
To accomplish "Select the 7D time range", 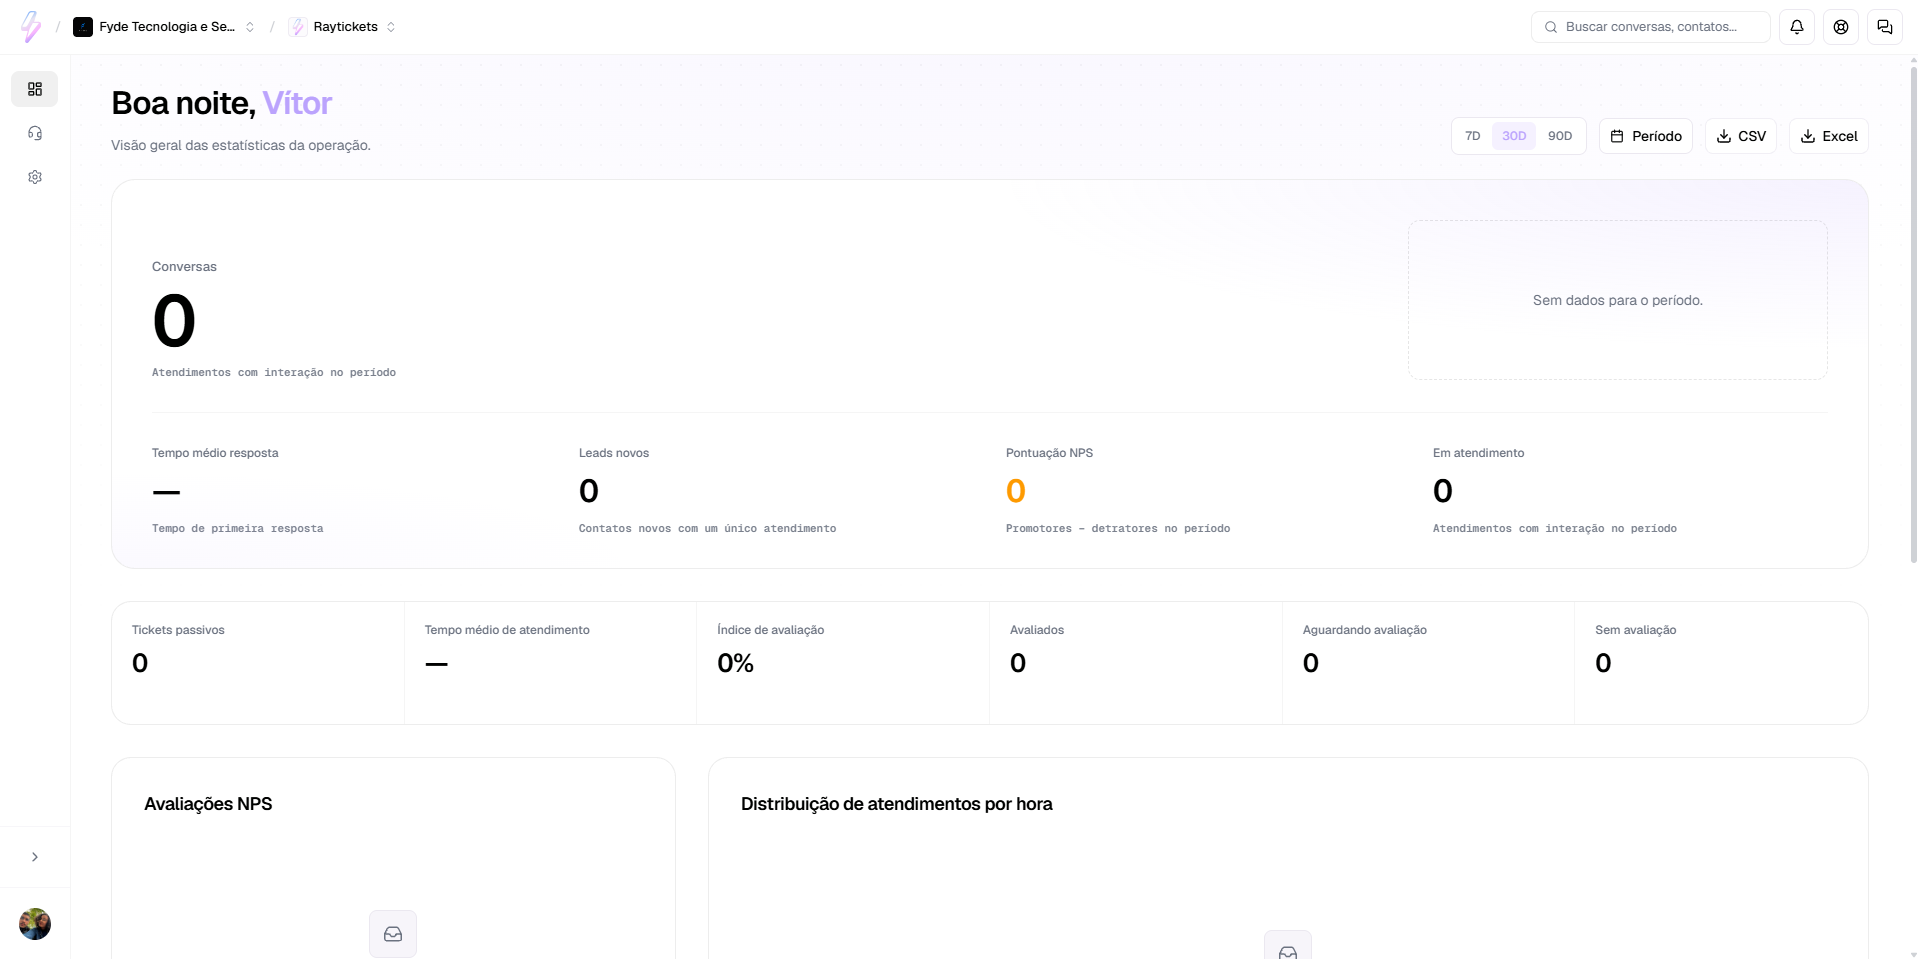I will click(1473, 136).
